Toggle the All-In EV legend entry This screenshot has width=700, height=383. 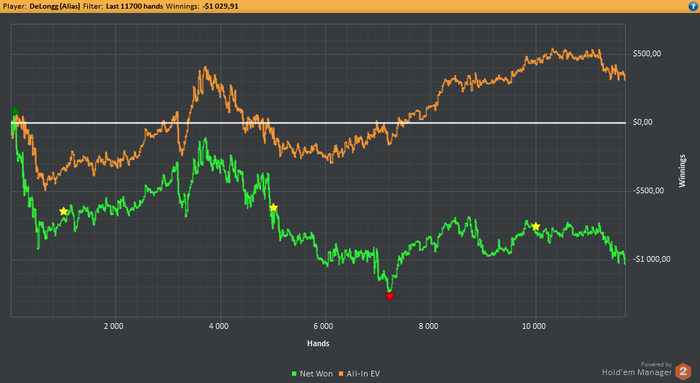359,374
